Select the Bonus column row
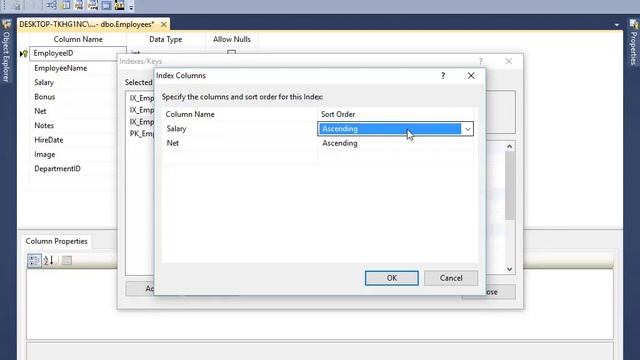Screen dimensions: 640x360 (44, 97)
